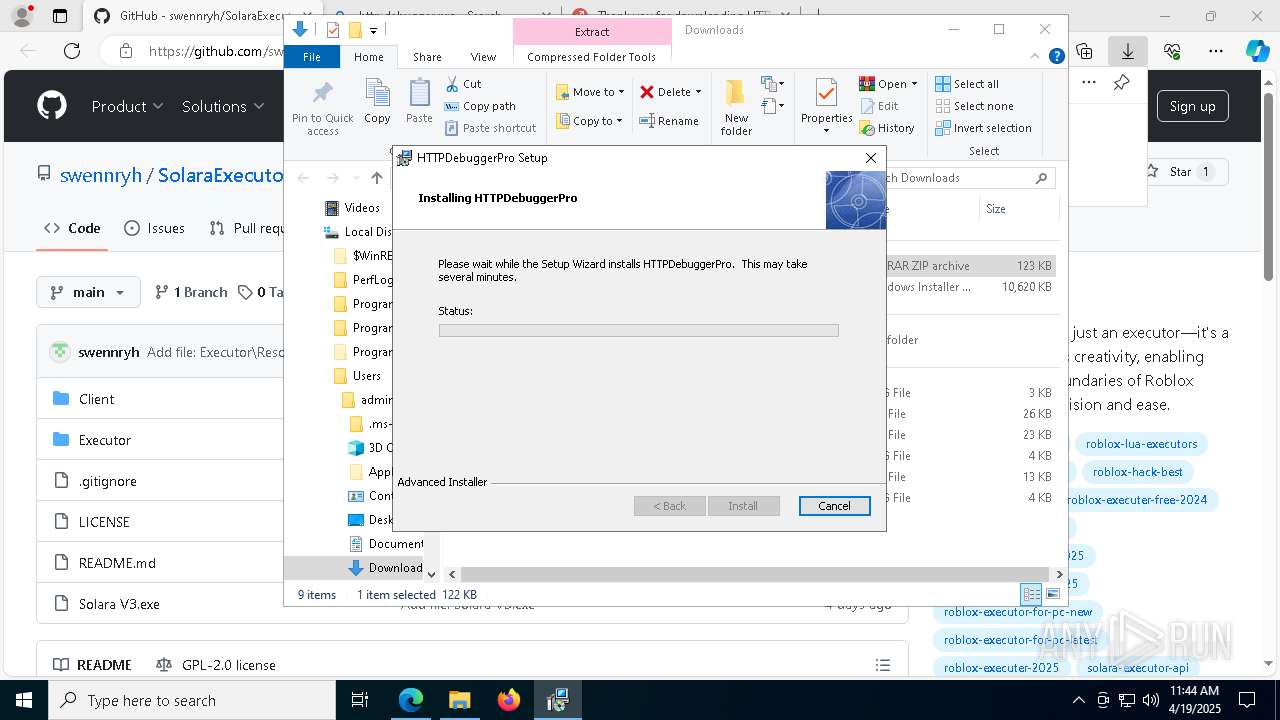Viewport: 1280px width, 720px height.
Task: Click the Windows Start button
Action: click(x=23, y=700)
